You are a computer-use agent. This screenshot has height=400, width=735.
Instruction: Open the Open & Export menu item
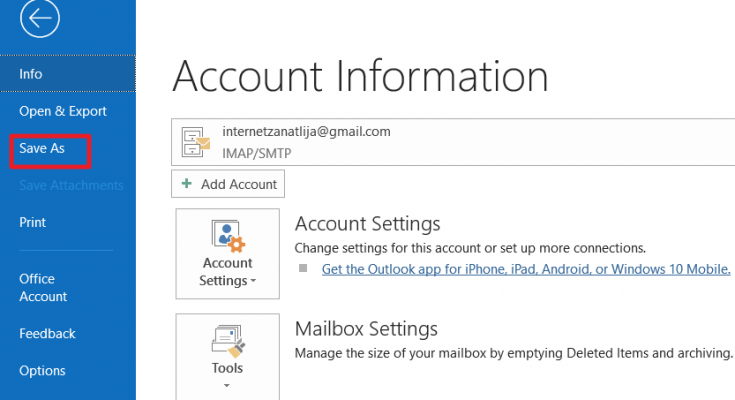pyautogui.click(x=63, y=111)
